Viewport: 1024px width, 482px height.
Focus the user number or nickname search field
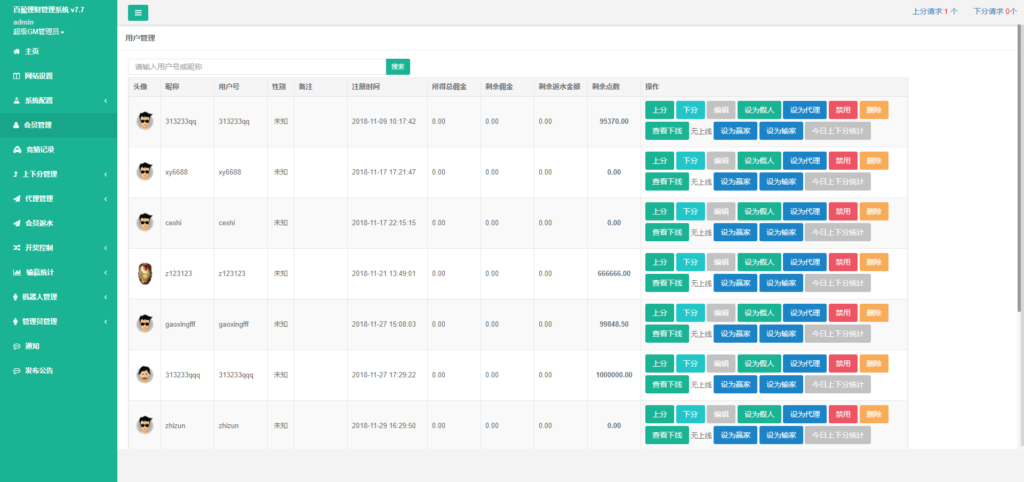point(257,67)
